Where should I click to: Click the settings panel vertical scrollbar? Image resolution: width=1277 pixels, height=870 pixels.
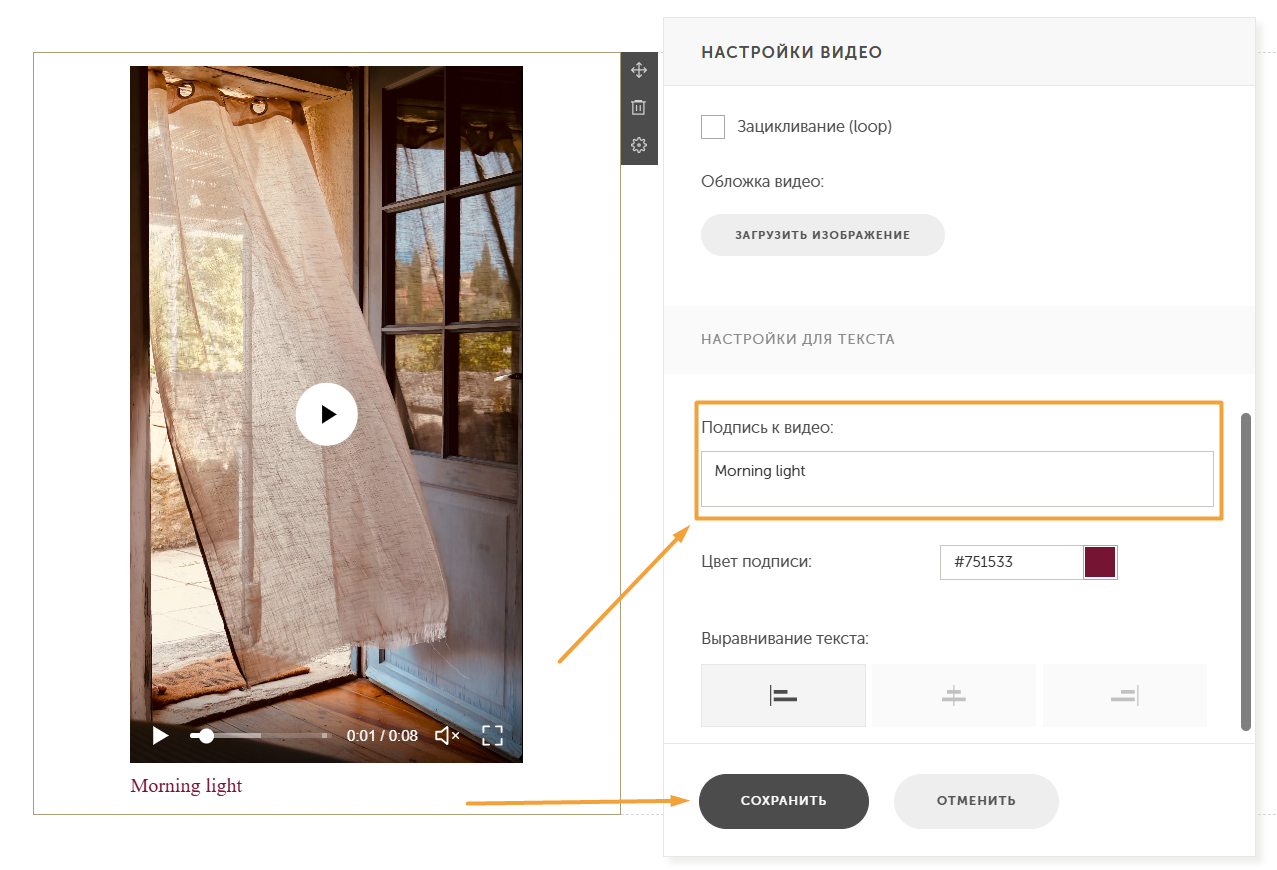[1246, 572]
